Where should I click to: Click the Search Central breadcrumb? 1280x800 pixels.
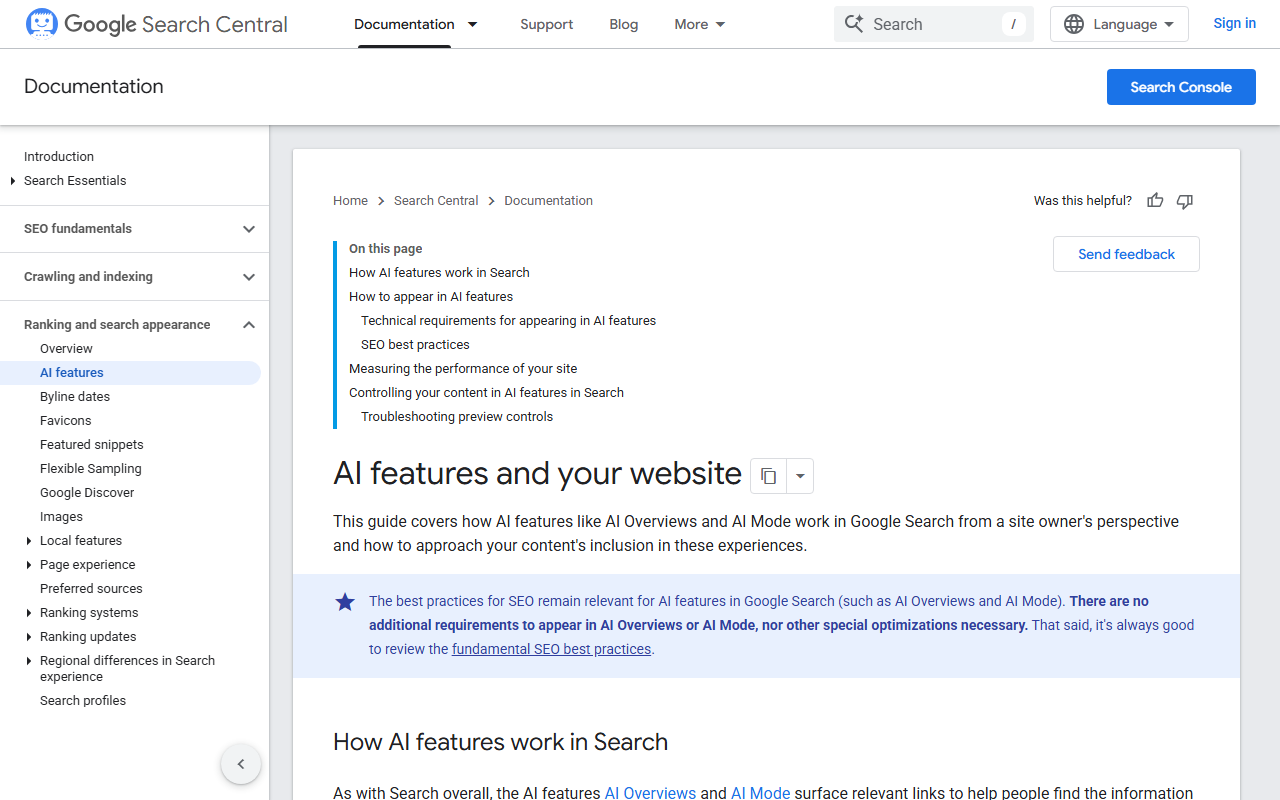(436, 201)
